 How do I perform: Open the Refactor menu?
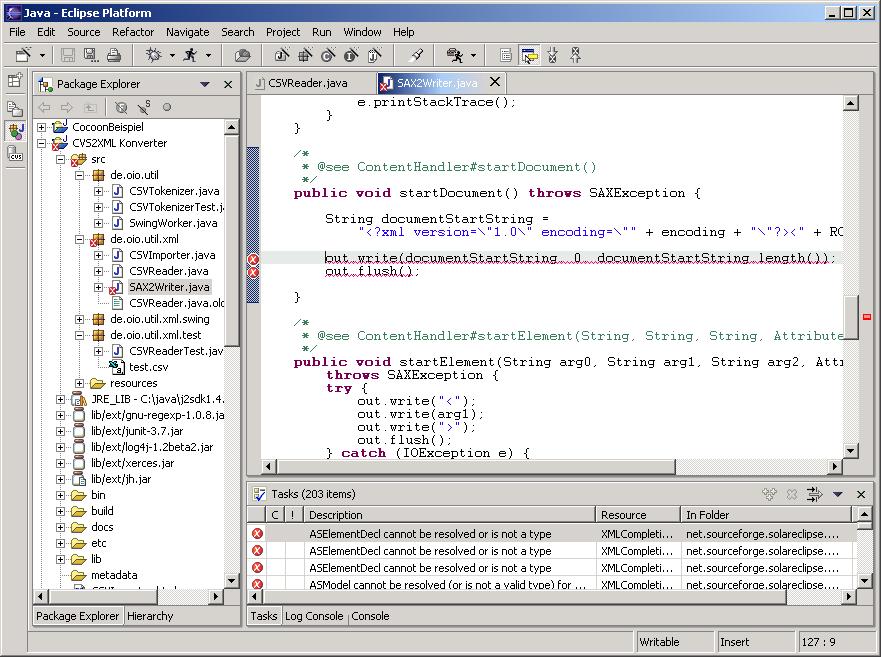point(133,32)
